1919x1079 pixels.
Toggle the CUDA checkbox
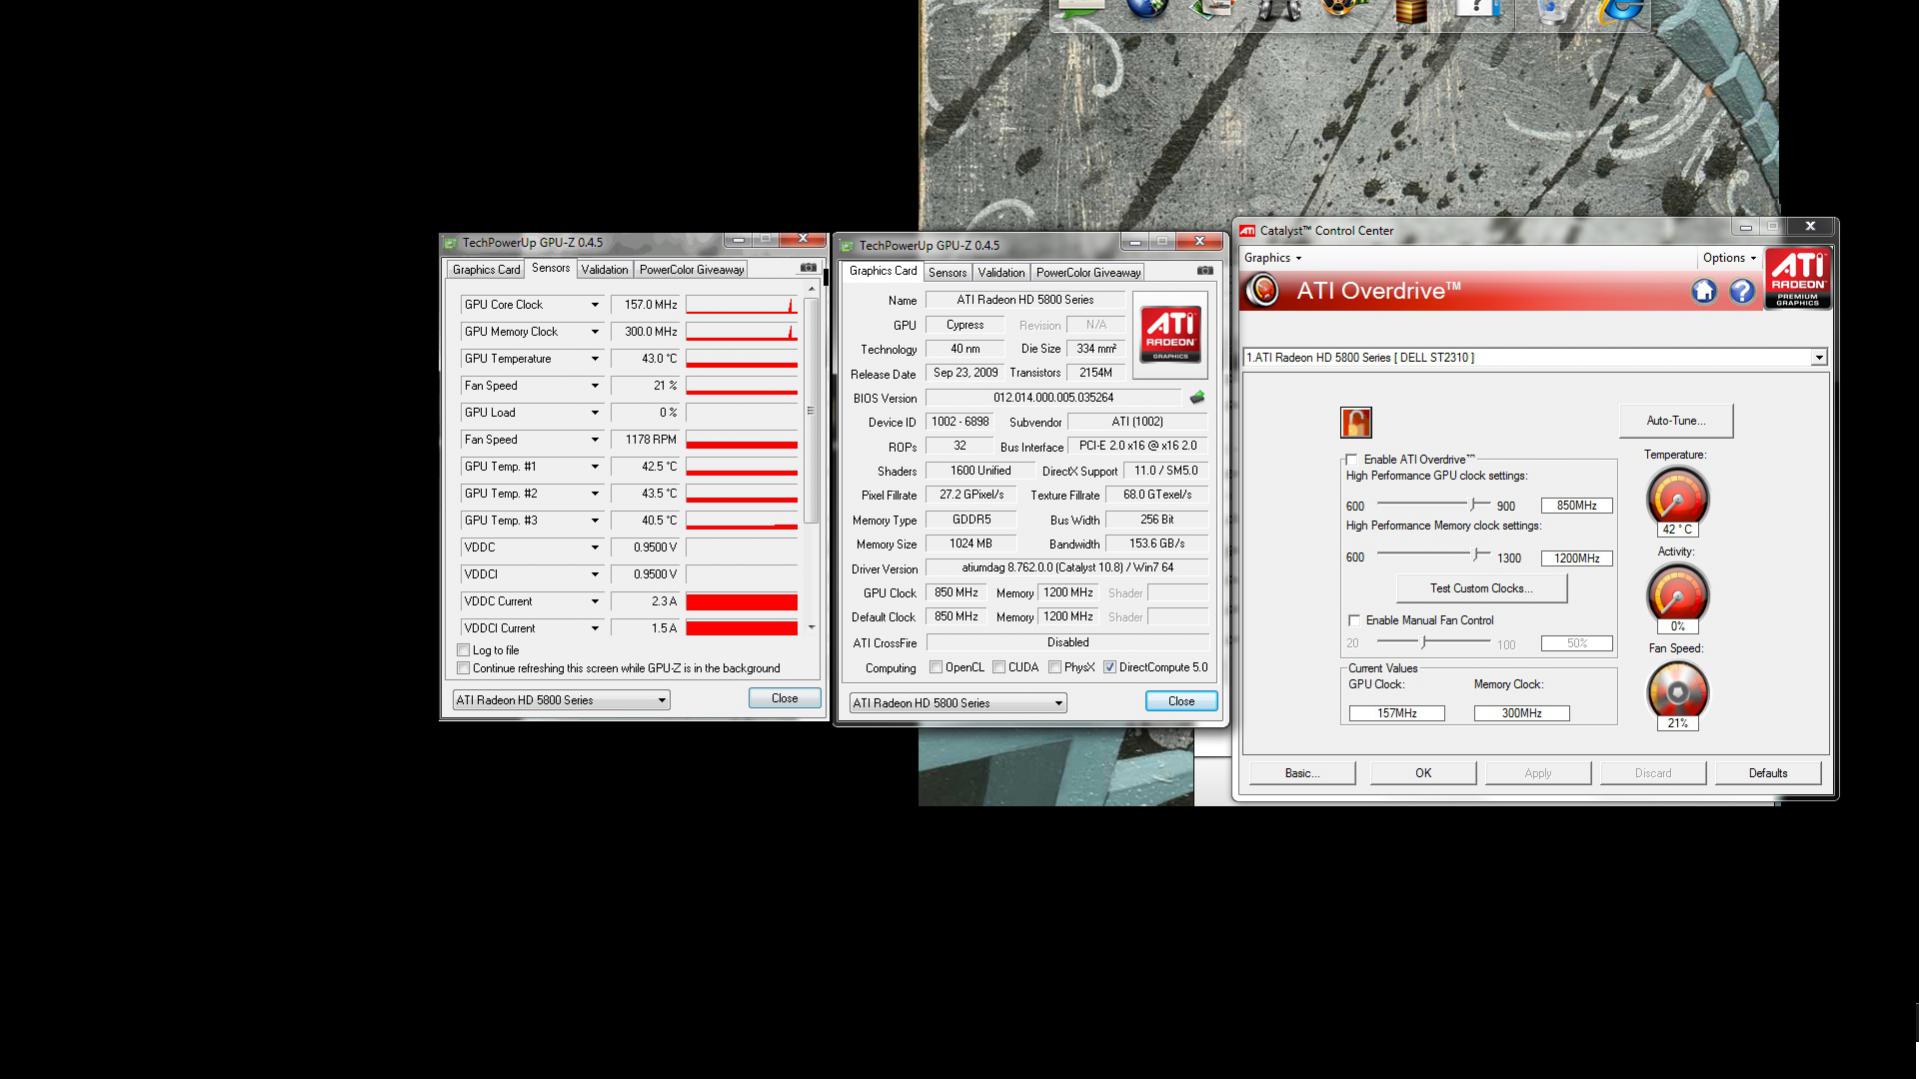999,667
